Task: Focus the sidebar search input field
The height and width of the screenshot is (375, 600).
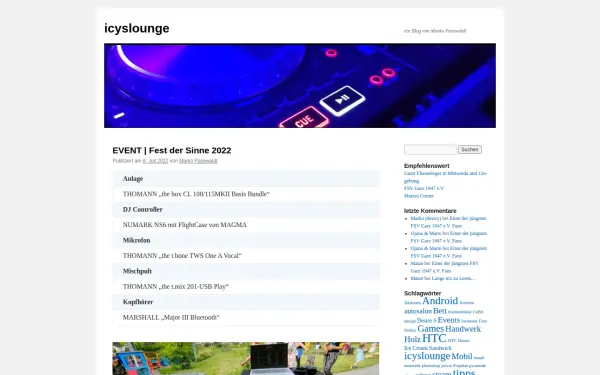Action: (430, 150)
